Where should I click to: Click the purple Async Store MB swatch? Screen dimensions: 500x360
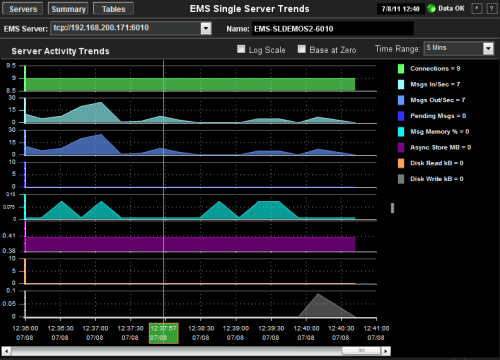pos(401,147)
